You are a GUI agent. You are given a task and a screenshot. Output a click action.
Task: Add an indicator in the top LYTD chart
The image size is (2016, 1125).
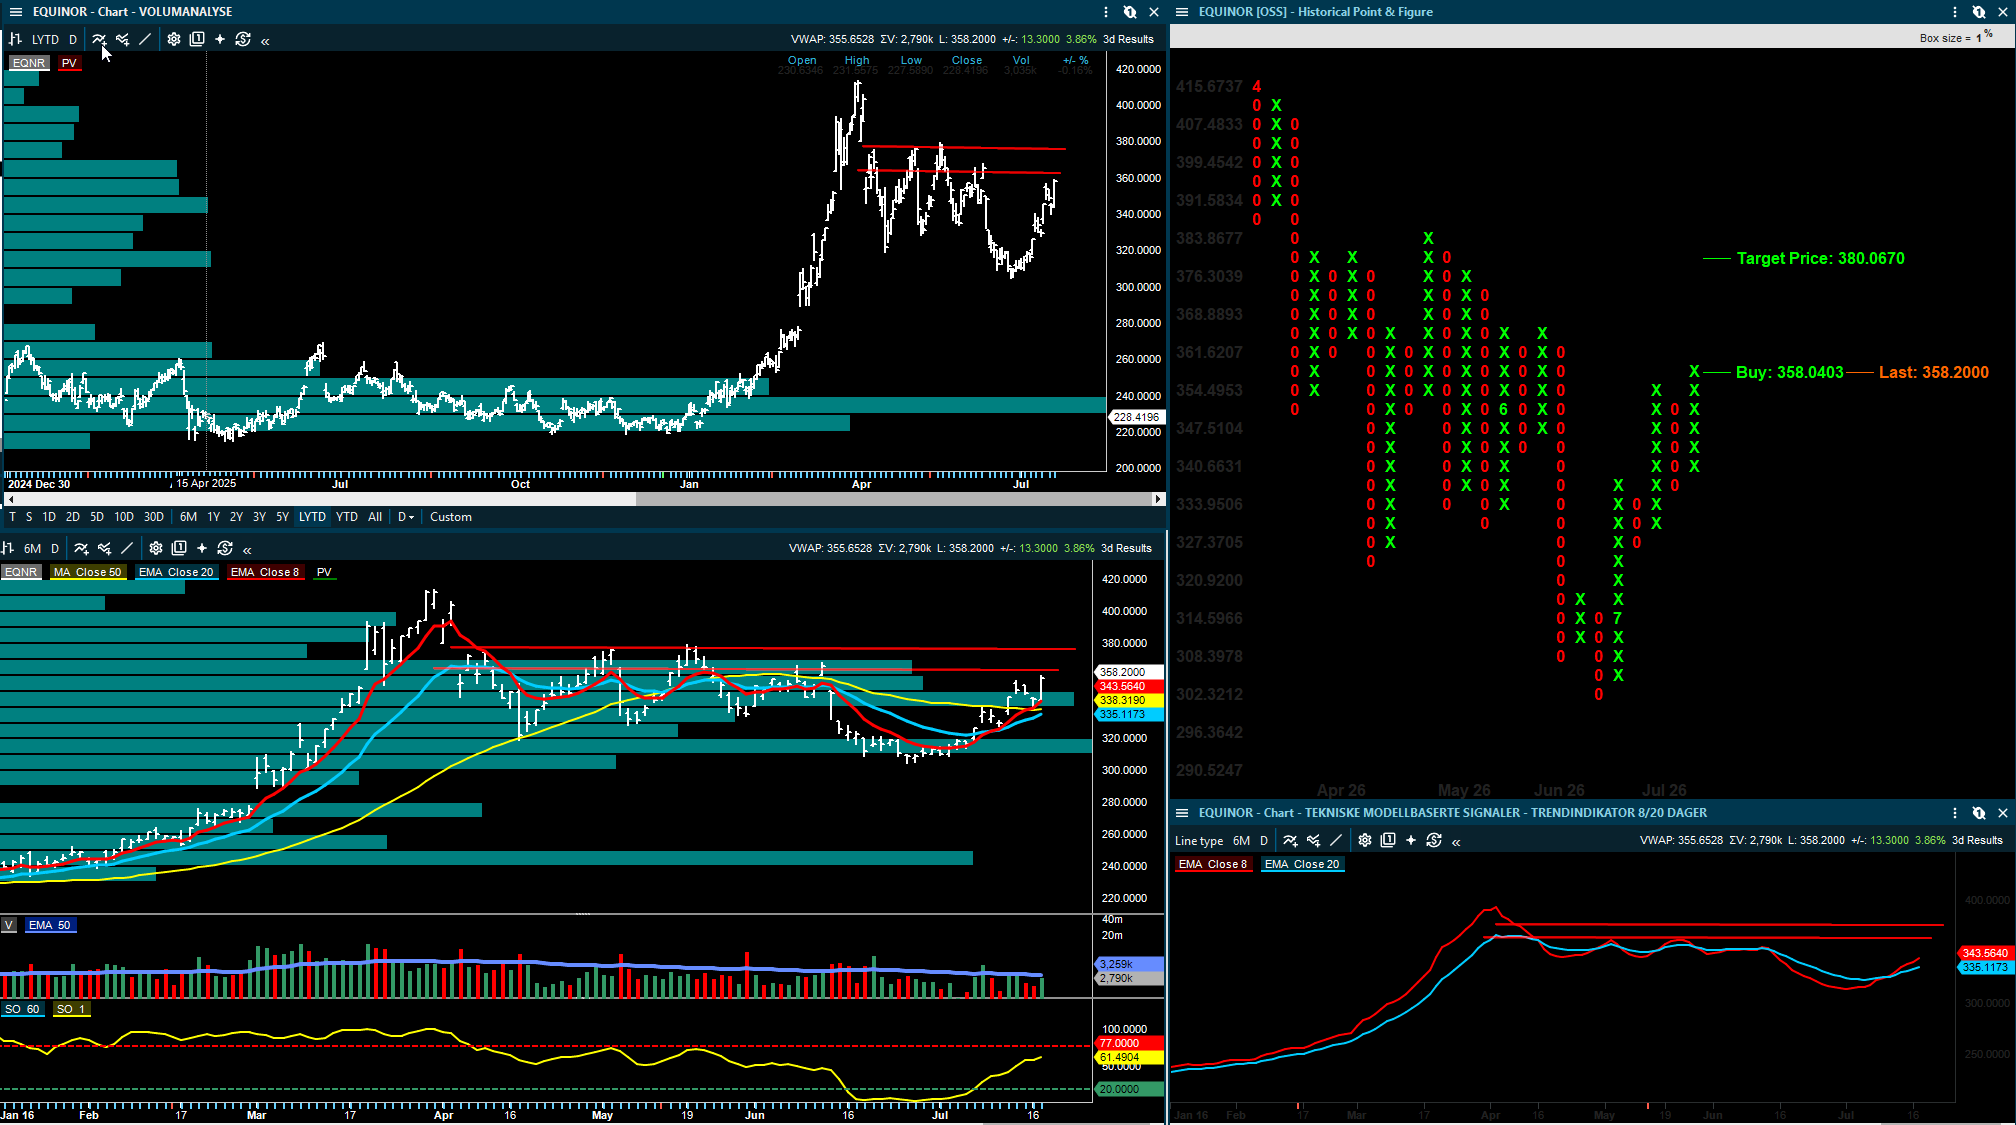[x=99, y=40]
